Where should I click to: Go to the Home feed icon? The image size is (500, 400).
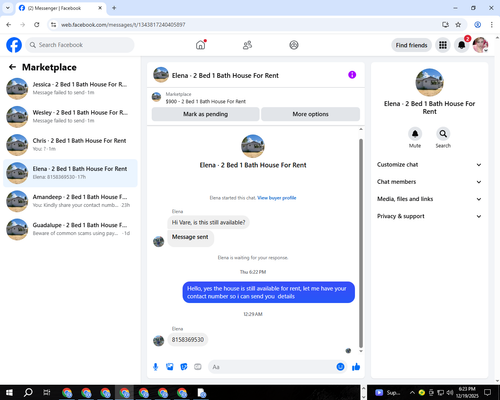[201, 45]
